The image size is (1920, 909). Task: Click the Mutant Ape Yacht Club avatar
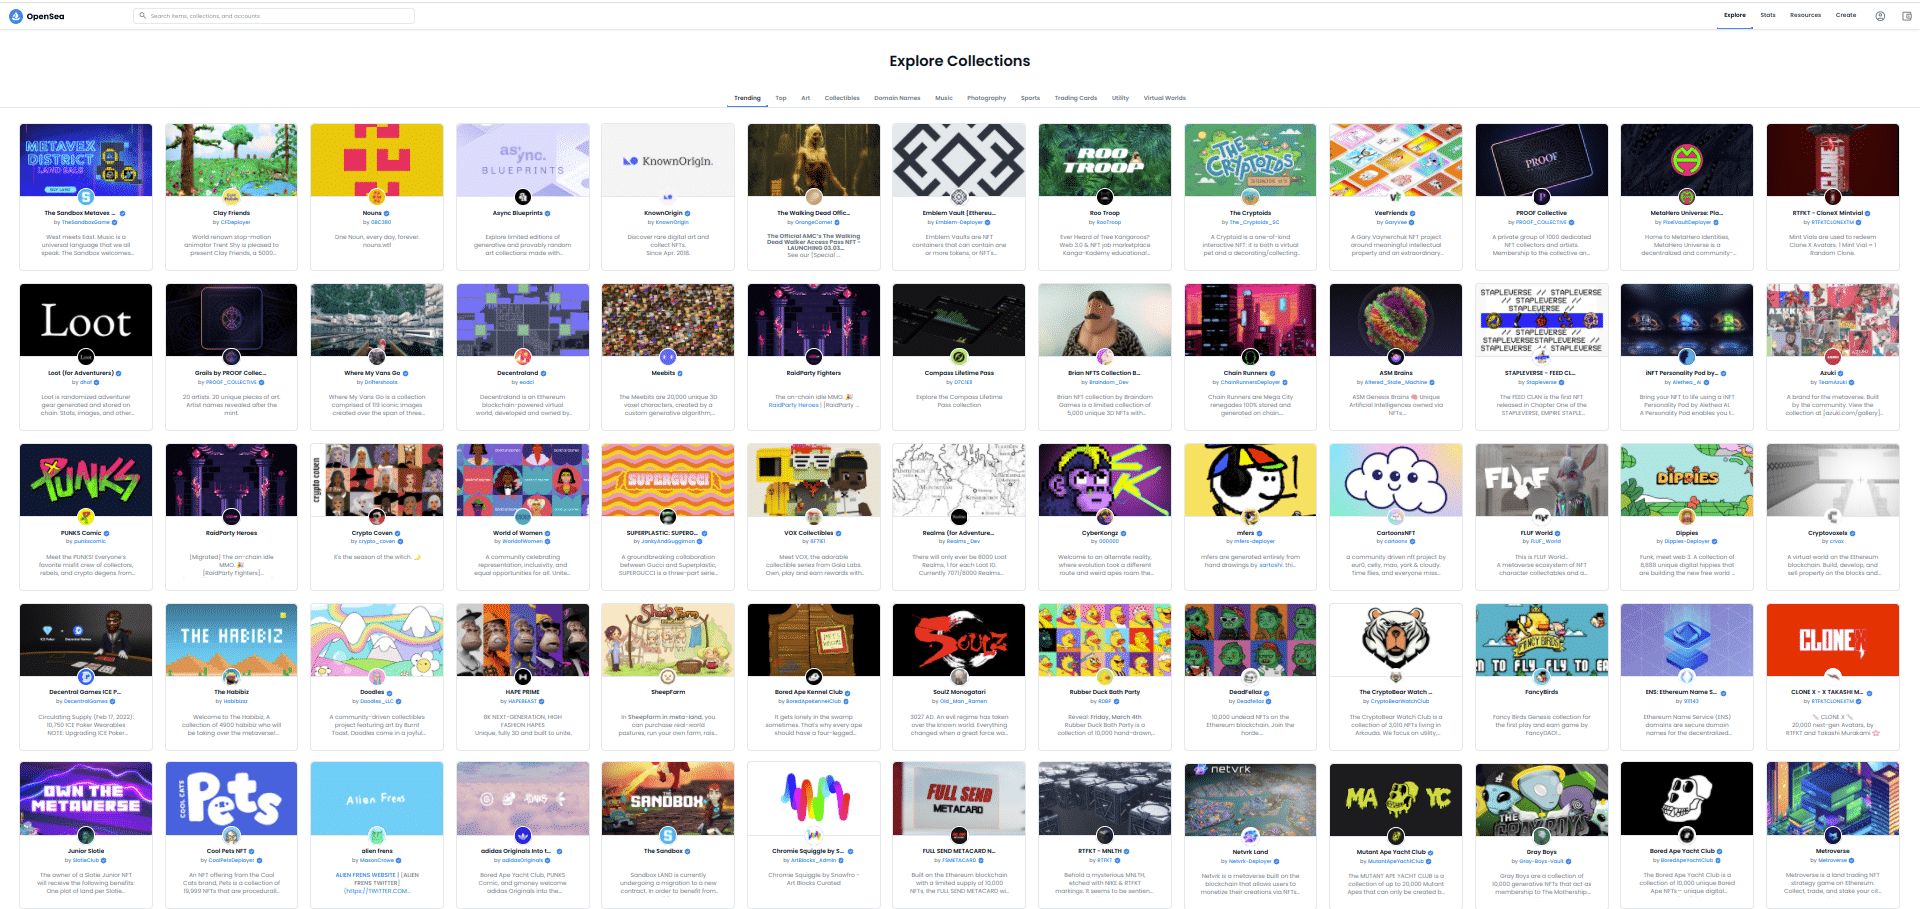pyautogui.click(x=1396, y=836)
